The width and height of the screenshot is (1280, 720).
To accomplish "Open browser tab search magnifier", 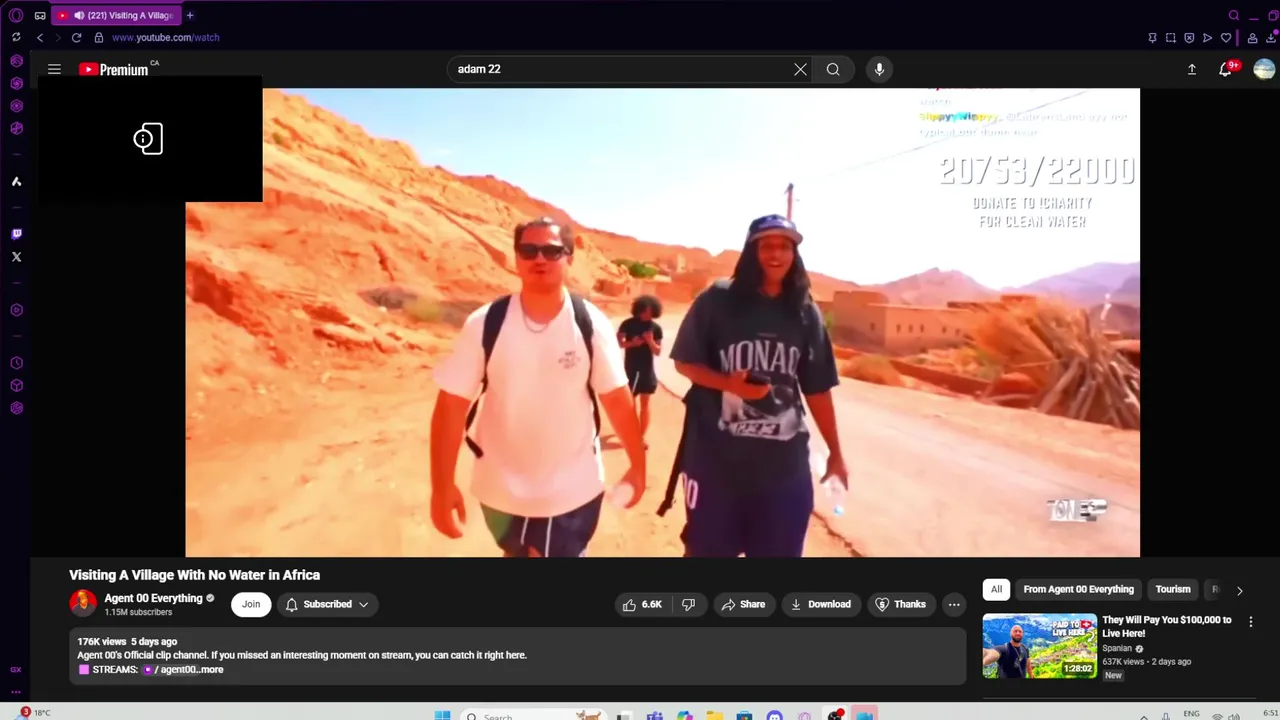I will tap(1234, 15).
